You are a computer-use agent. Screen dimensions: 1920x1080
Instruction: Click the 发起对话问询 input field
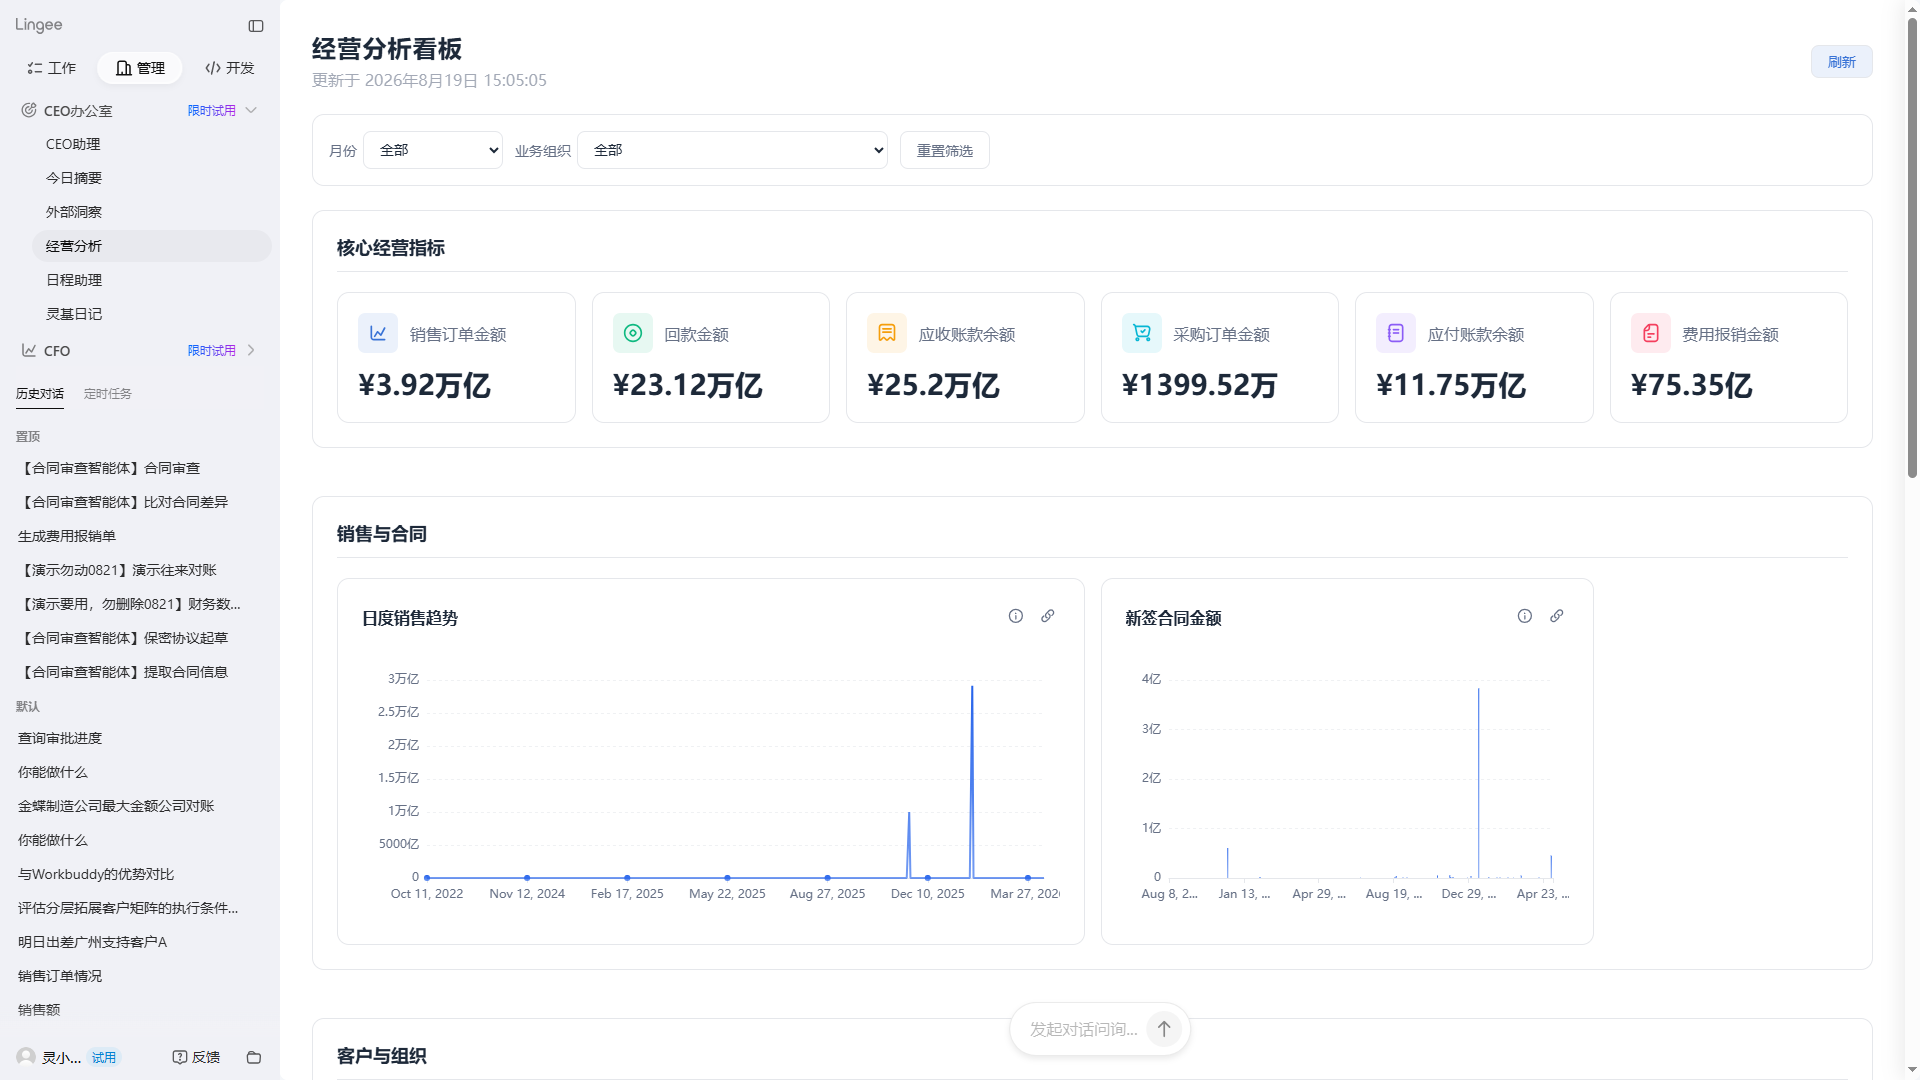tap(1084, 1029)
